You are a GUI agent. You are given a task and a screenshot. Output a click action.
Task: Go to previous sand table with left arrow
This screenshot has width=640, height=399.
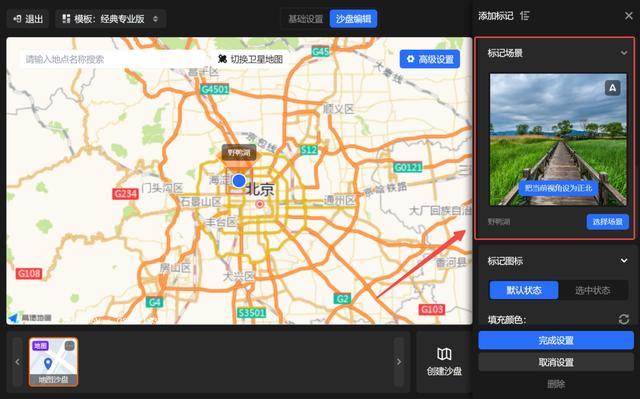17,362
